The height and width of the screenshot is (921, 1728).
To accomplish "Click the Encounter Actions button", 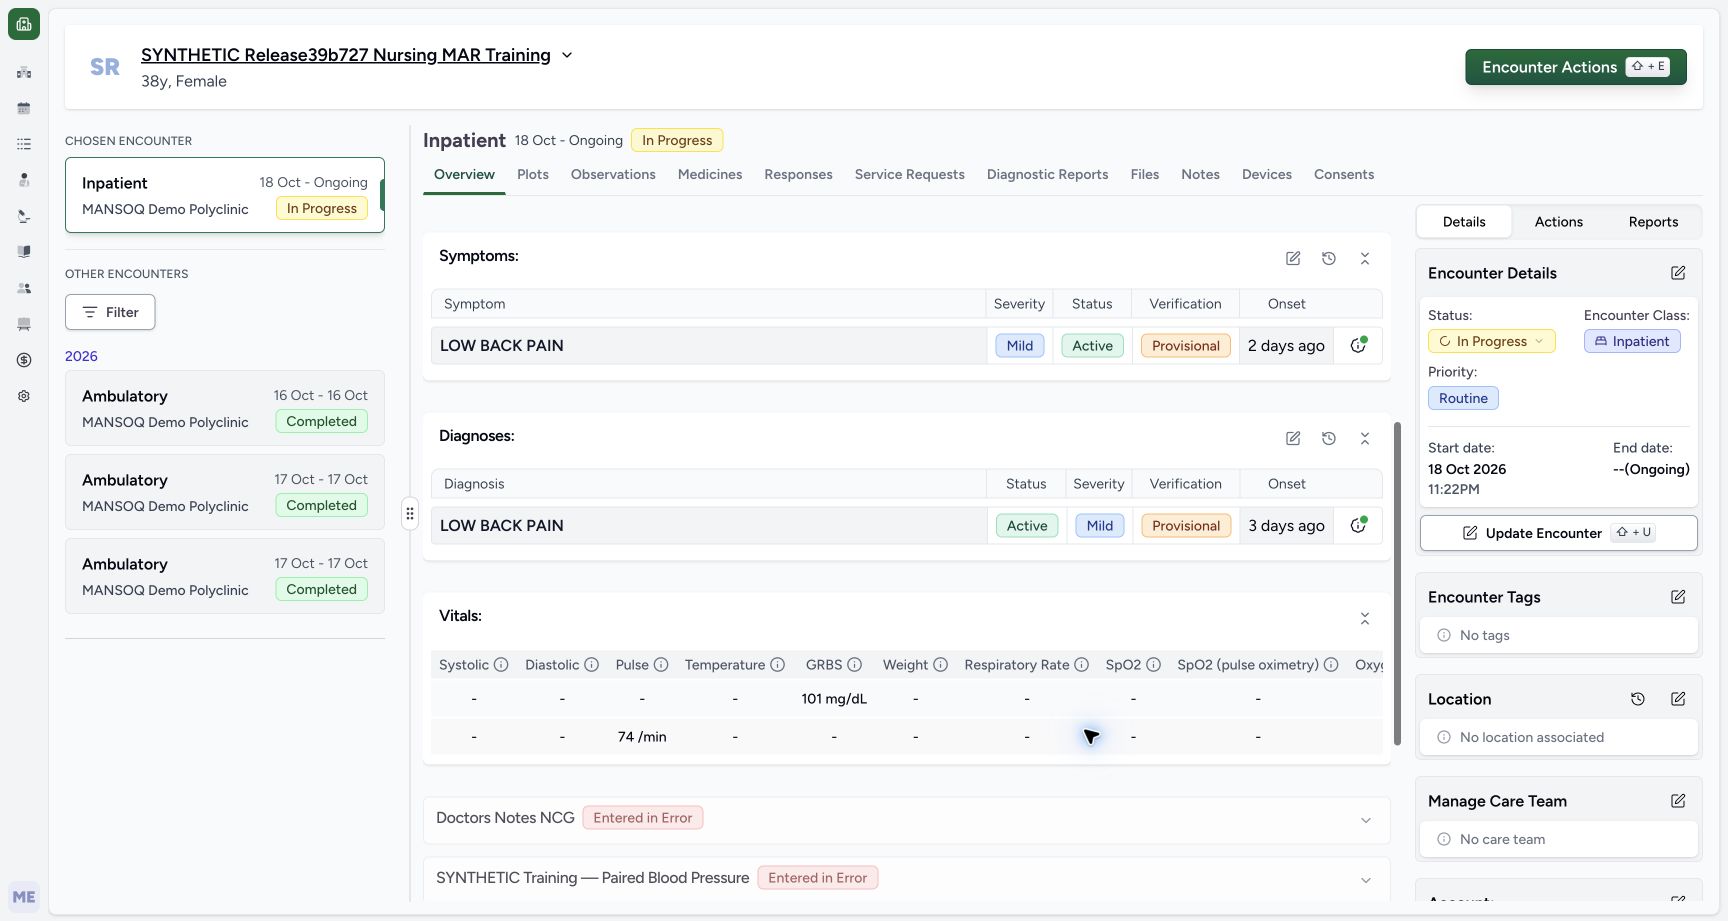I will (1576, 67).
